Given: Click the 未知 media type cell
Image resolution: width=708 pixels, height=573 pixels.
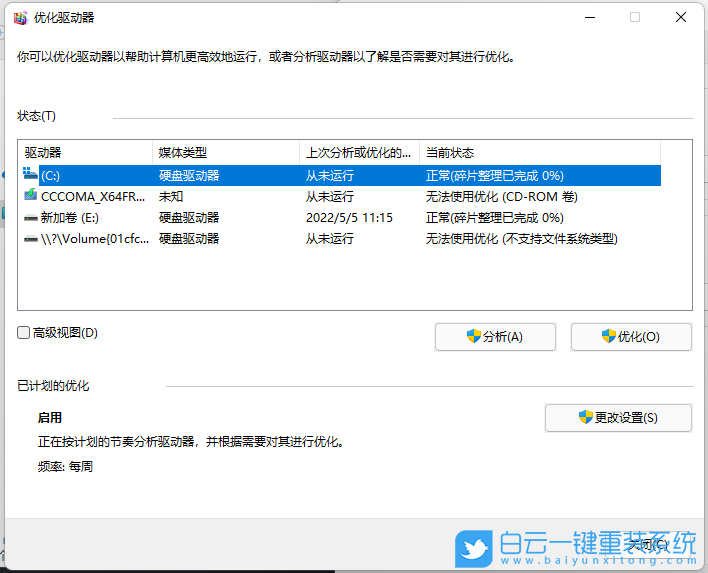Looking at the screenshot, I should (171, 197).
